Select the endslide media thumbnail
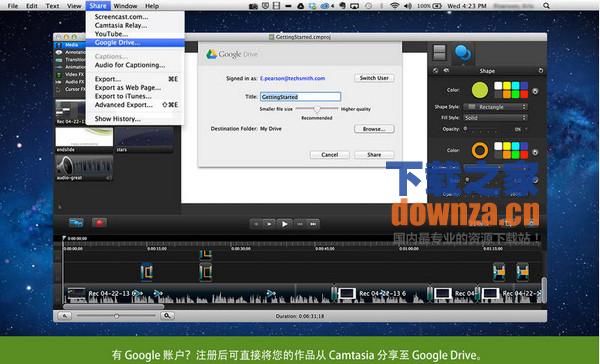 tap(84, 140)
